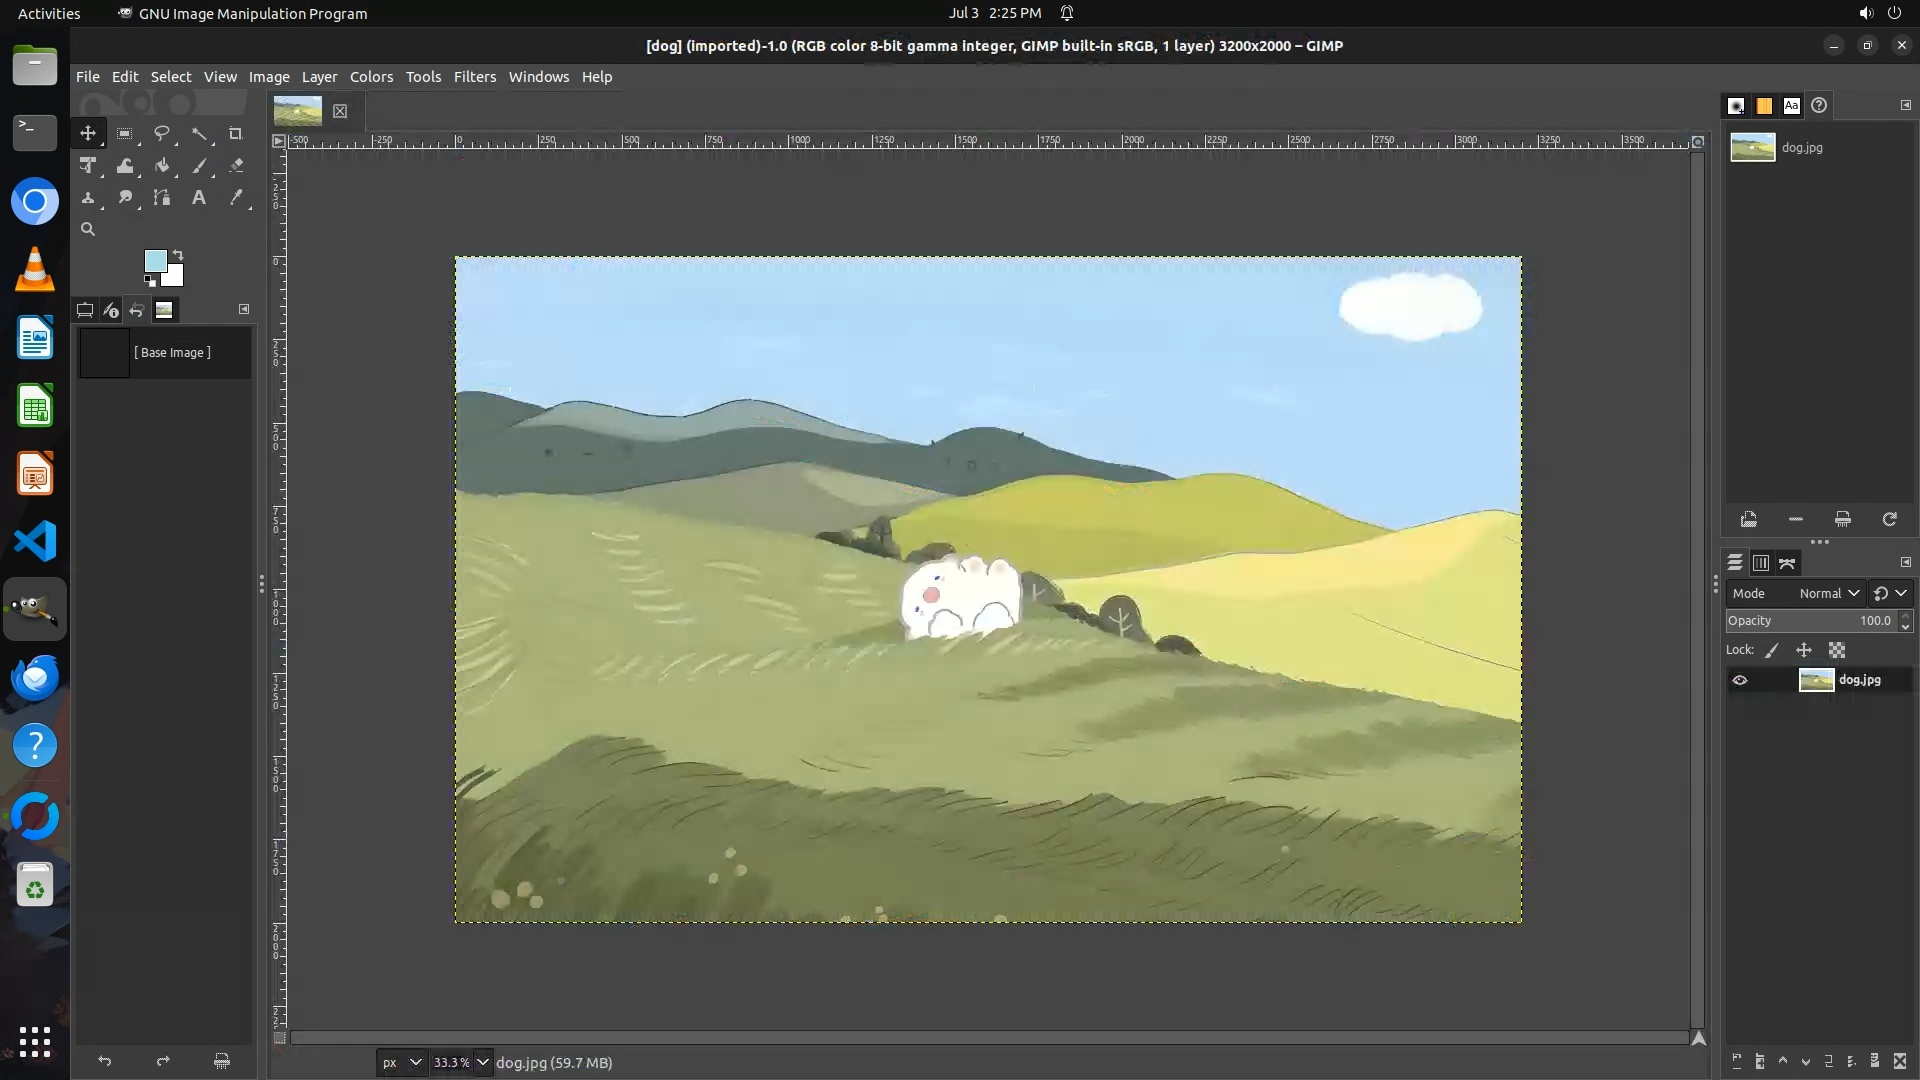Select the Text tool

pos(199,198)
